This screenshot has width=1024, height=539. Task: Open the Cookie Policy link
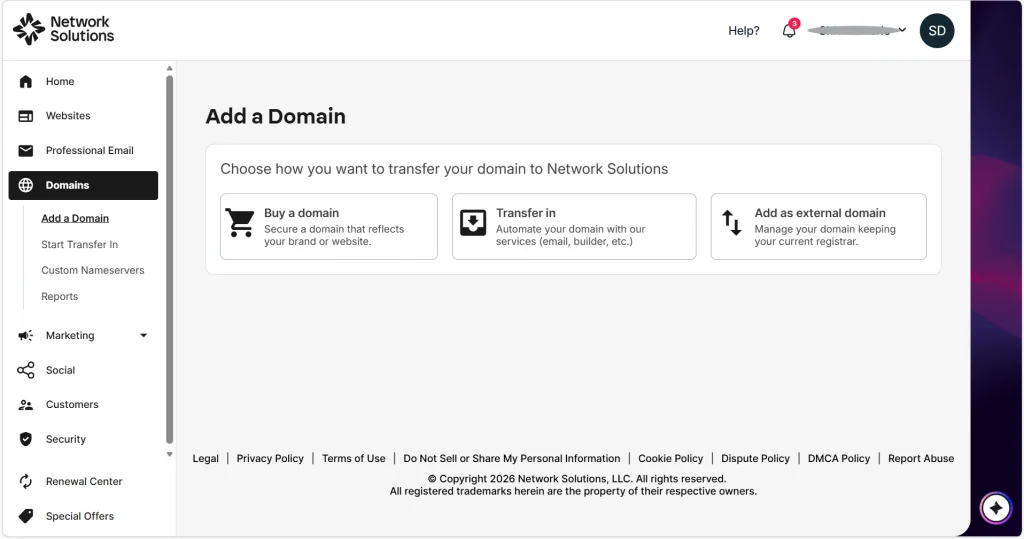(671, 459)
